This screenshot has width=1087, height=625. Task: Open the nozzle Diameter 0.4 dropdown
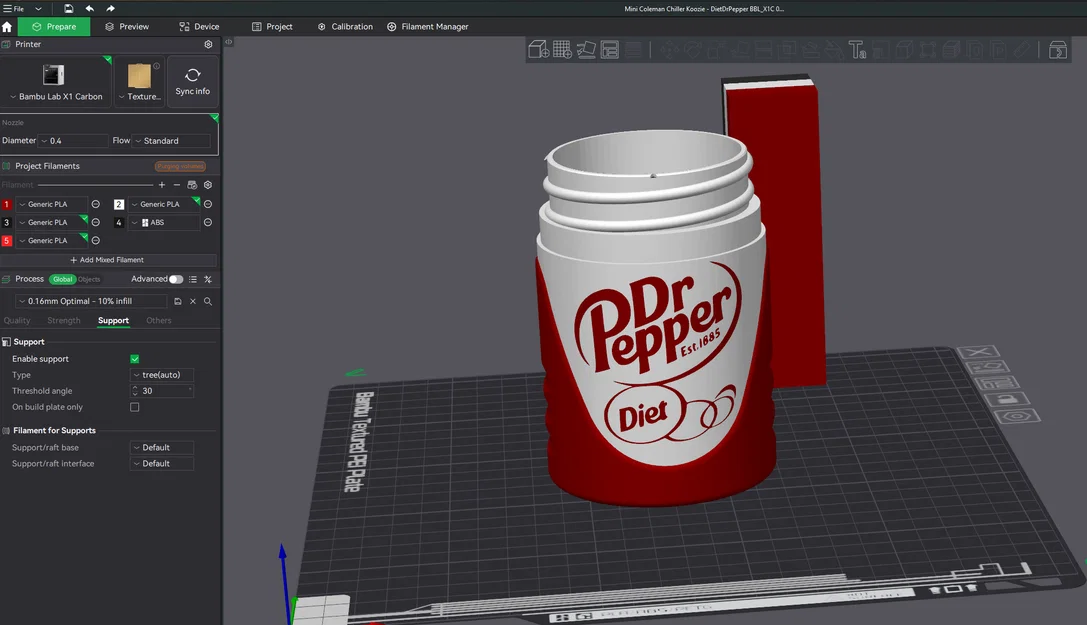click(73, 141)
